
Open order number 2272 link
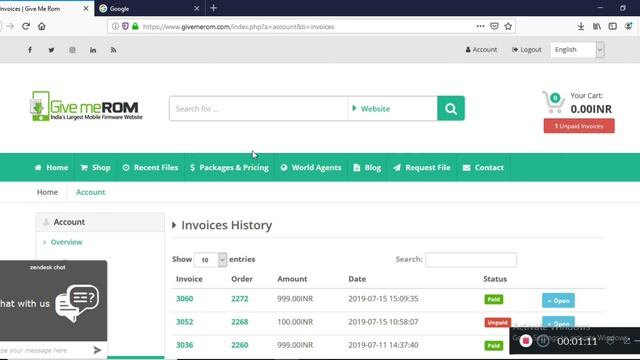click(240, 299)
